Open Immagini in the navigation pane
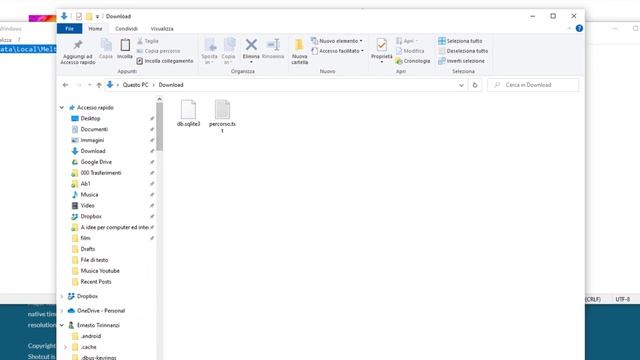The image size is (640, 360). tap(92, 140)
